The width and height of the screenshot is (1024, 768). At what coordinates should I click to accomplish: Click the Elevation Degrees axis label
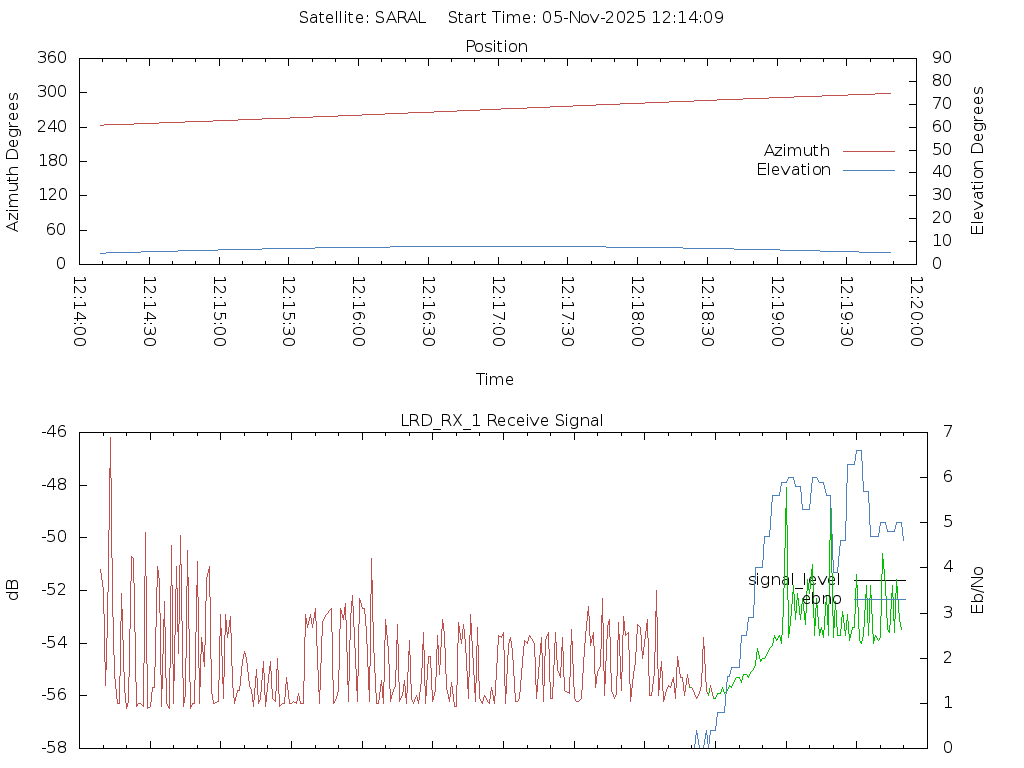pos(978,161)
